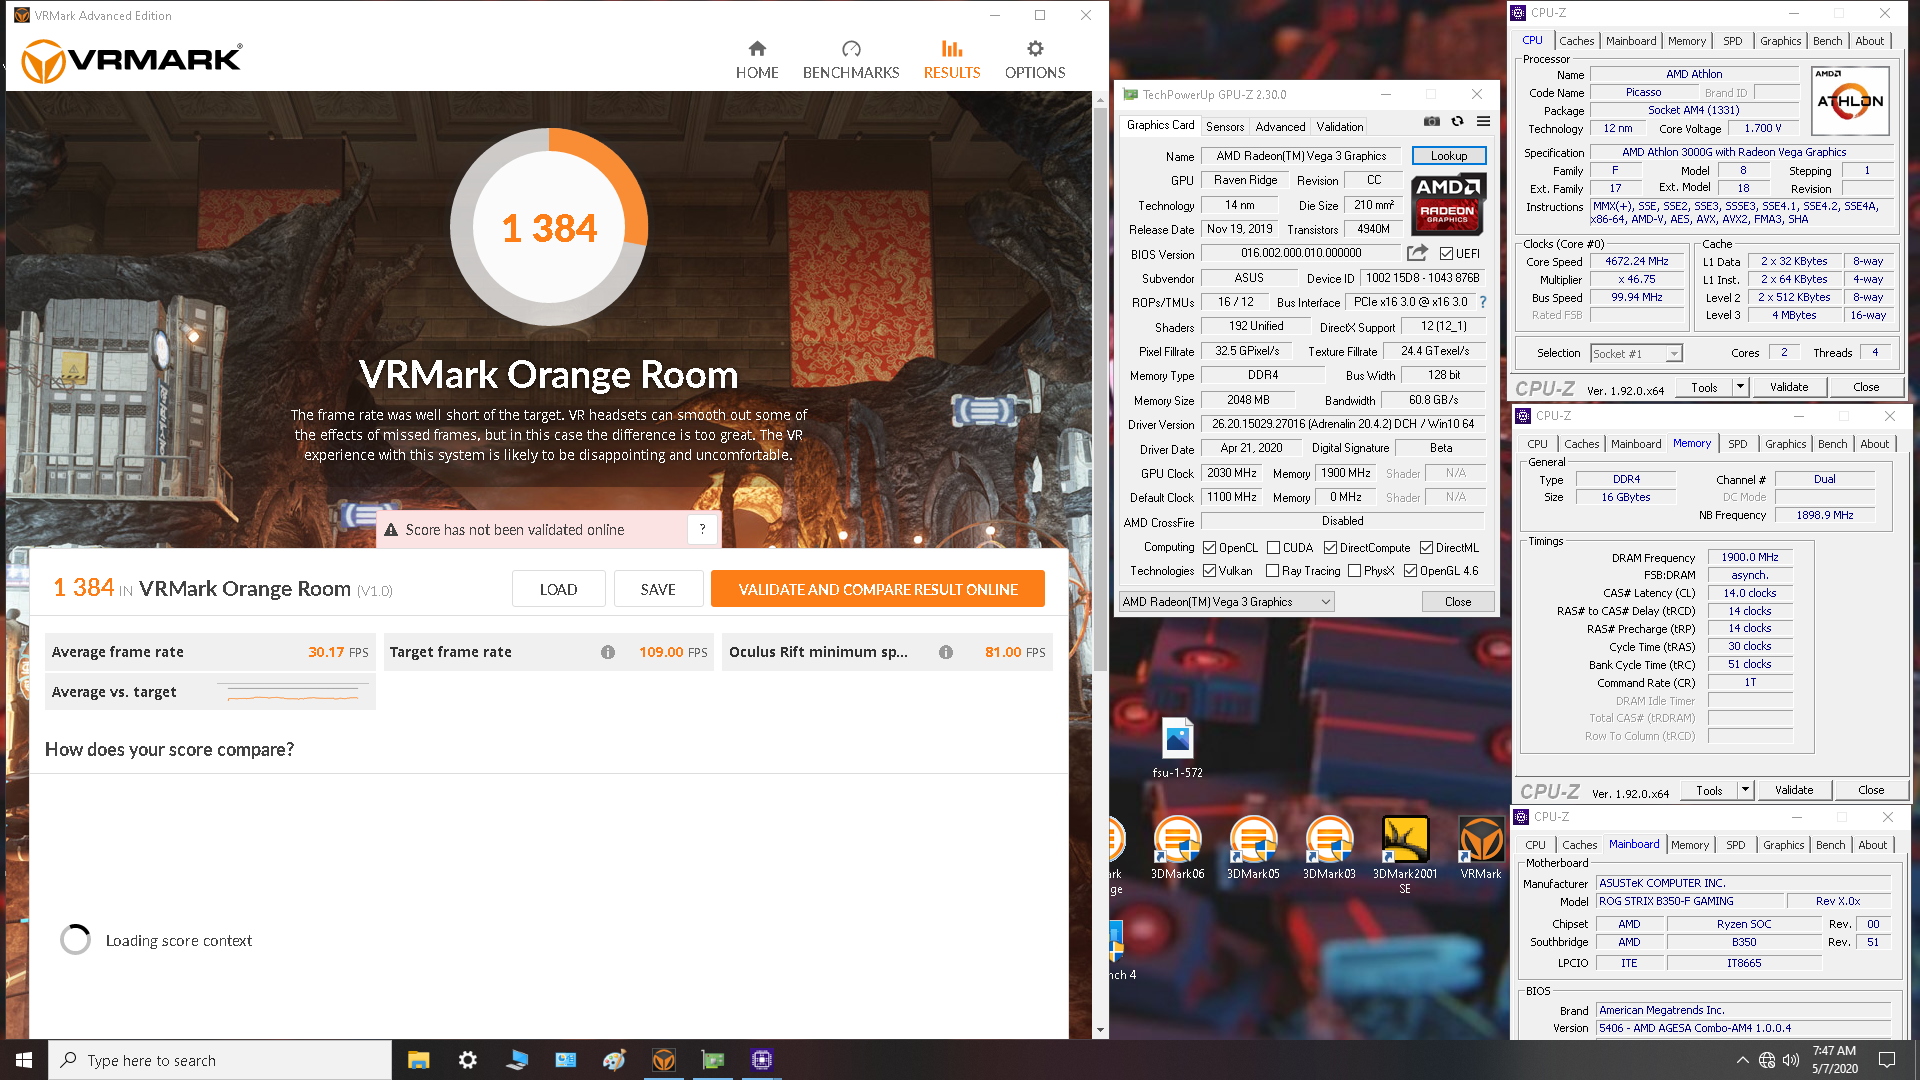Refresh GPU-Z readings
This screenshot has height=1080, width=1920.
[x=1458, y=121]
